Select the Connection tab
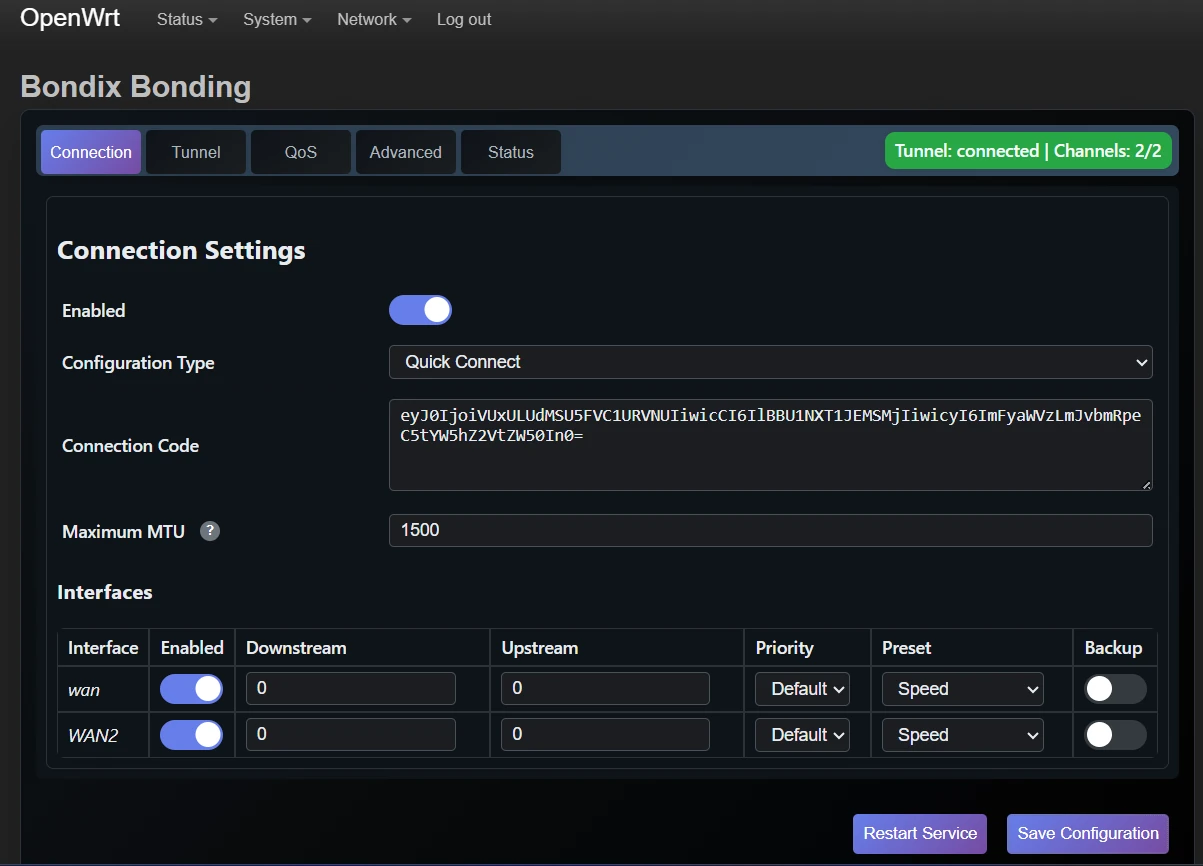Image resolution: width=1203 pixels, height=866 pixels. pyautogui.click(x=91, y=152)
